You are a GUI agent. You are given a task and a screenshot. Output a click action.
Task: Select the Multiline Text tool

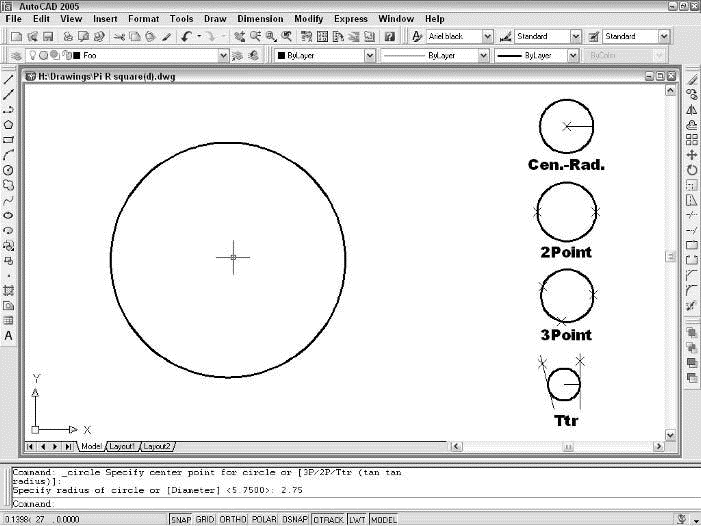coord(9,336)
